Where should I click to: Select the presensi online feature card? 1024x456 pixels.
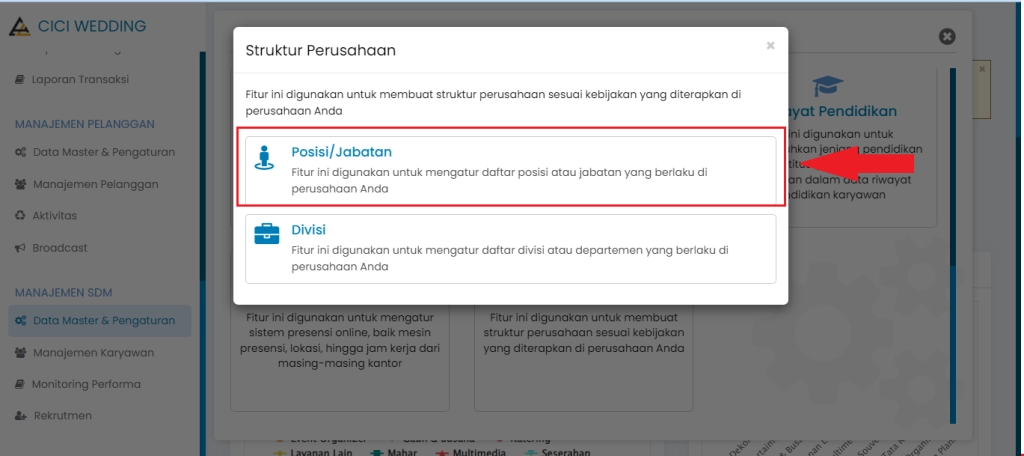point(340,359)
